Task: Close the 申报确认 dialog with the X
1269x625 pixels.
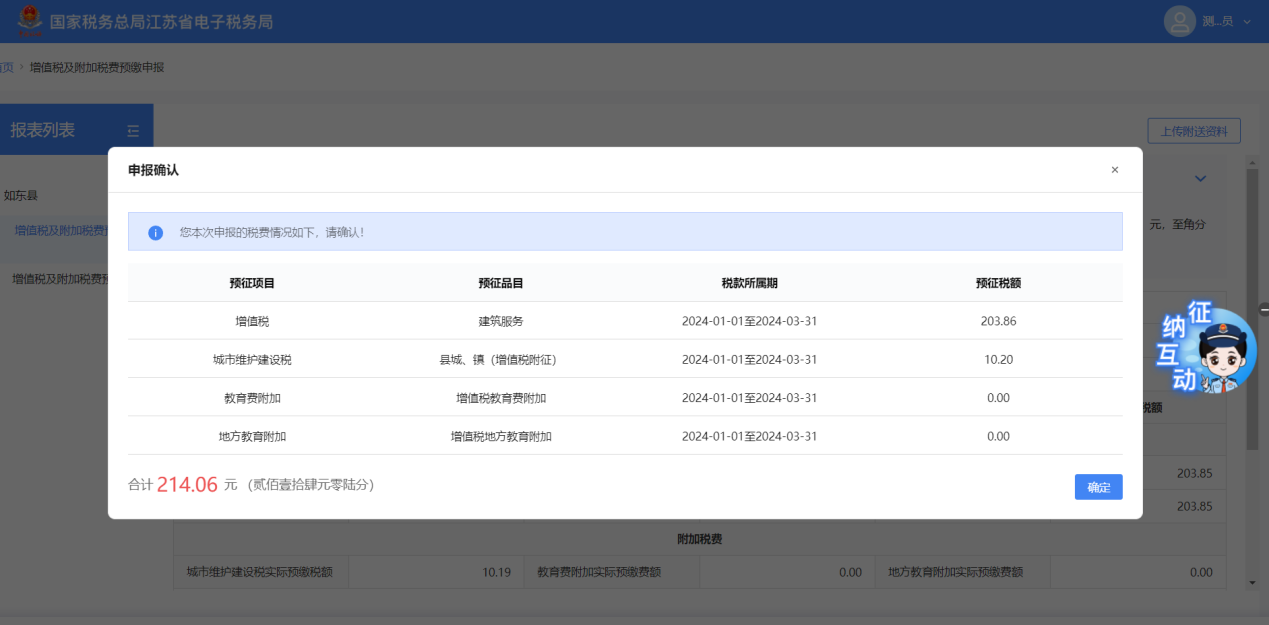Action: point(1114,170)
